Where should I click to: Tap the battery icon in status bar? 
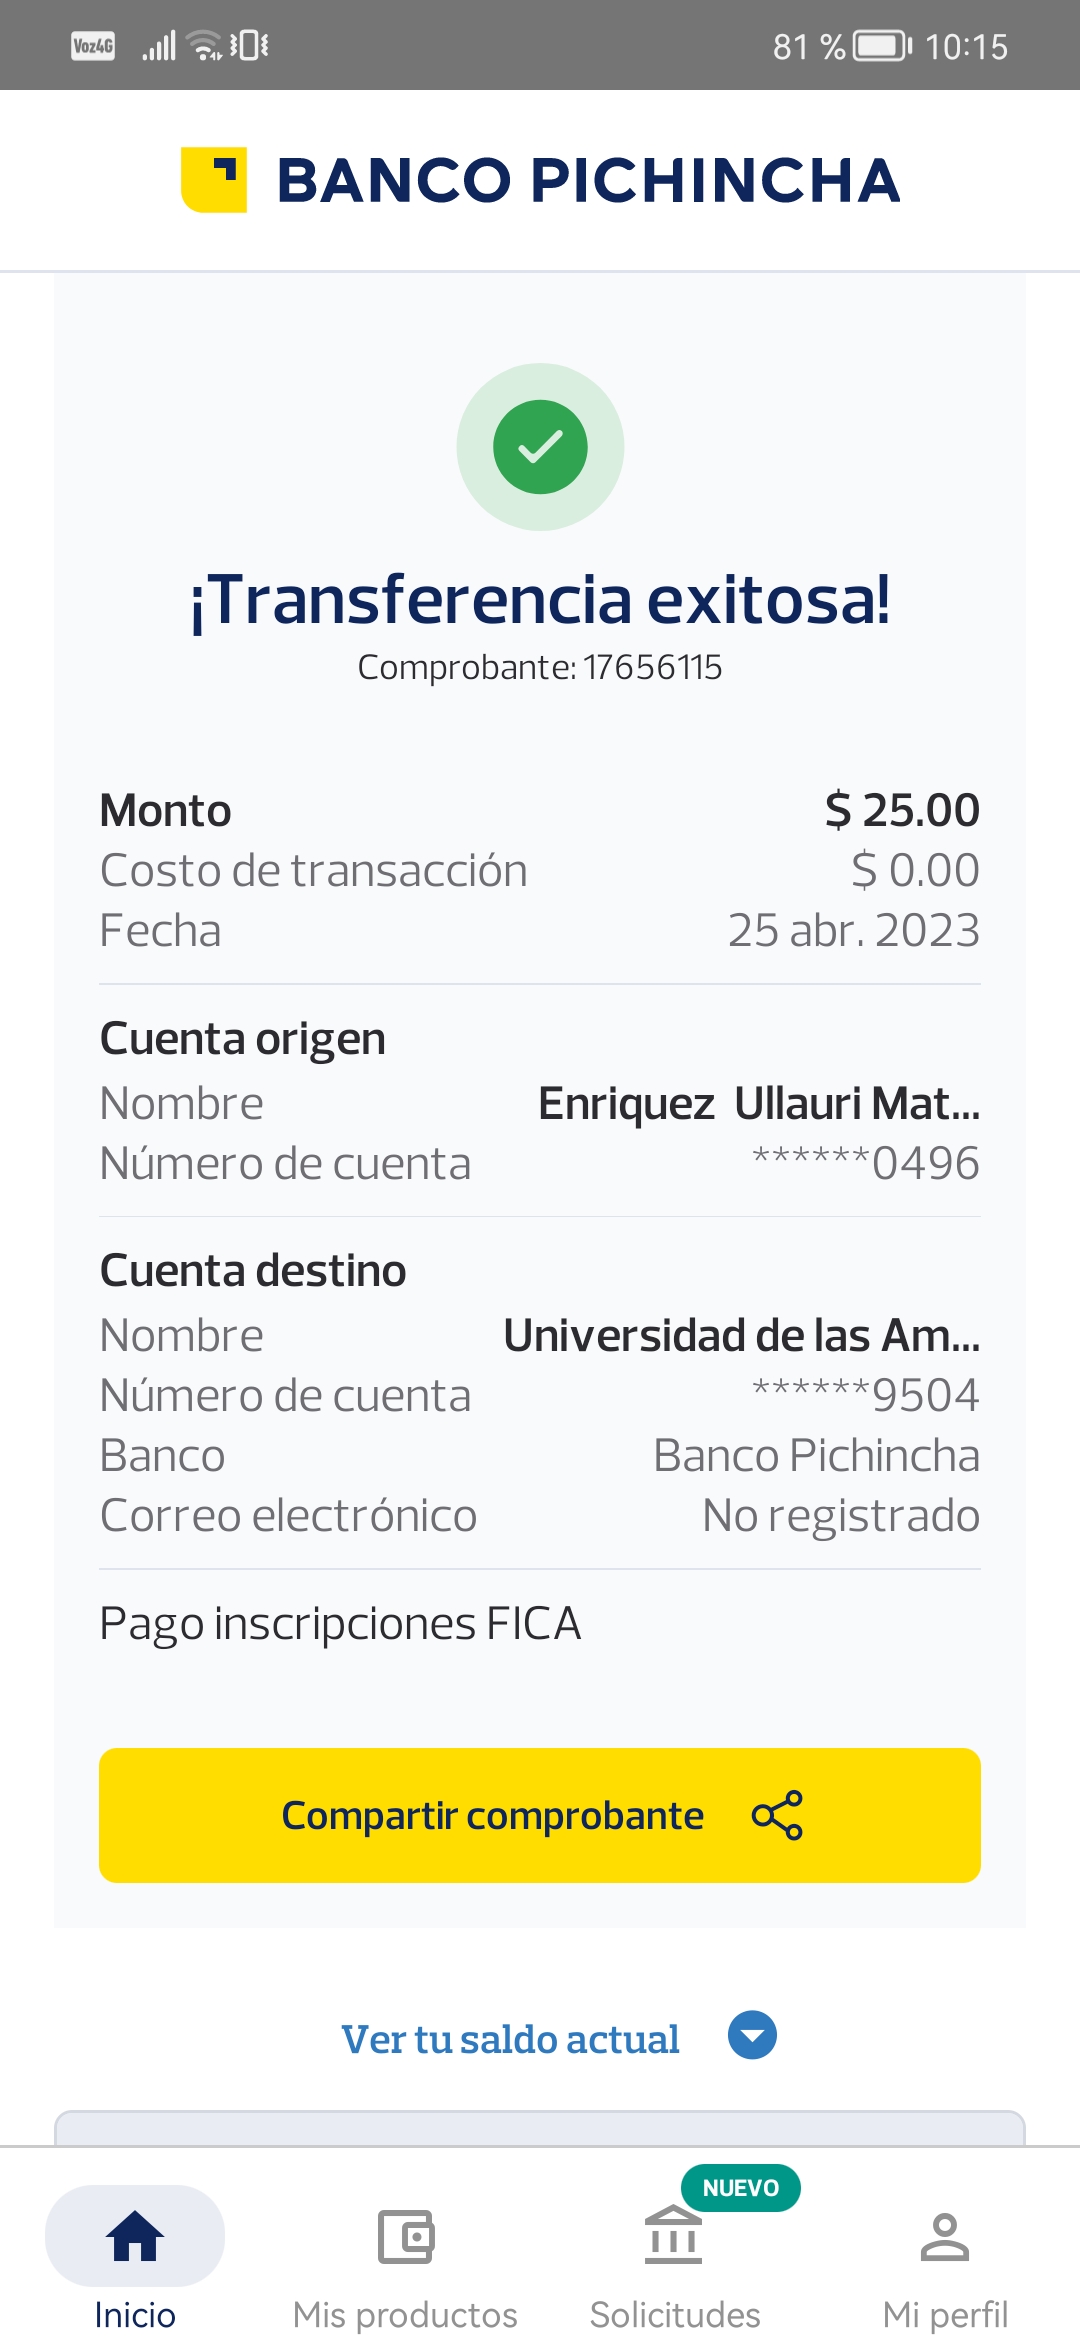[882, 46]
